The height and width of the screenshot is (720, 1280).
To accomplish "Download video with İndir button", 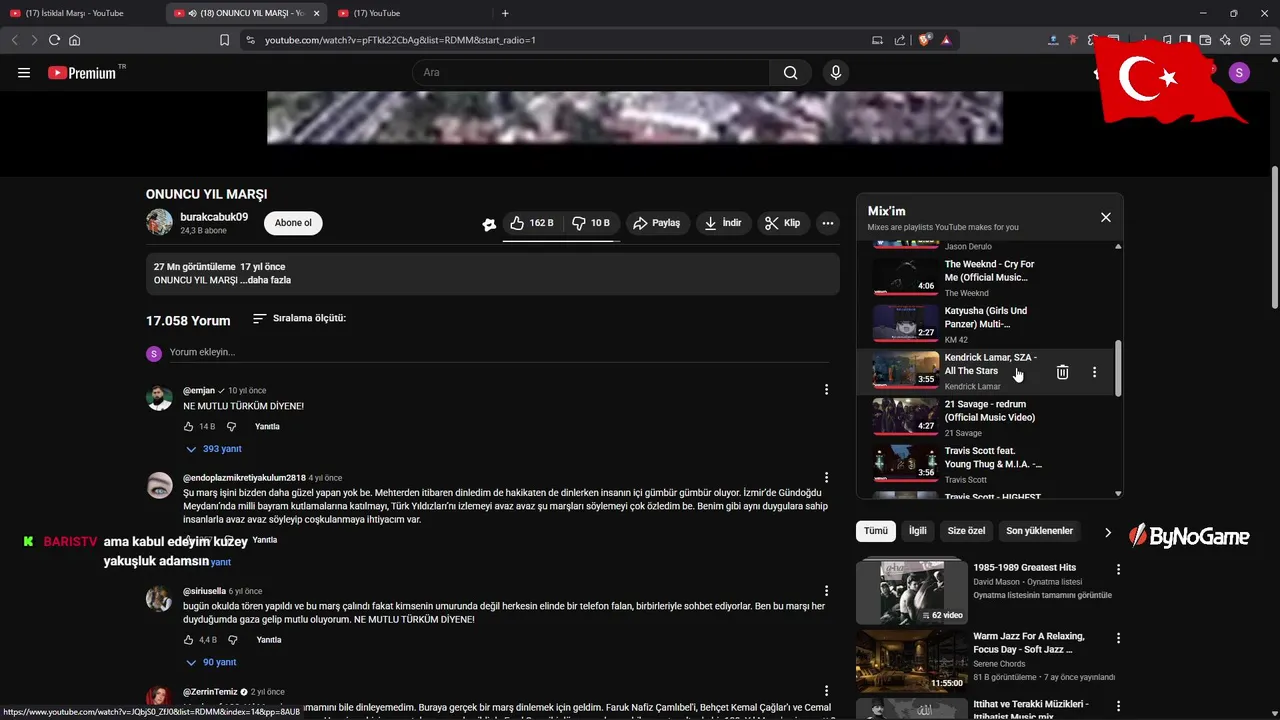I will [x=723, y=223].
